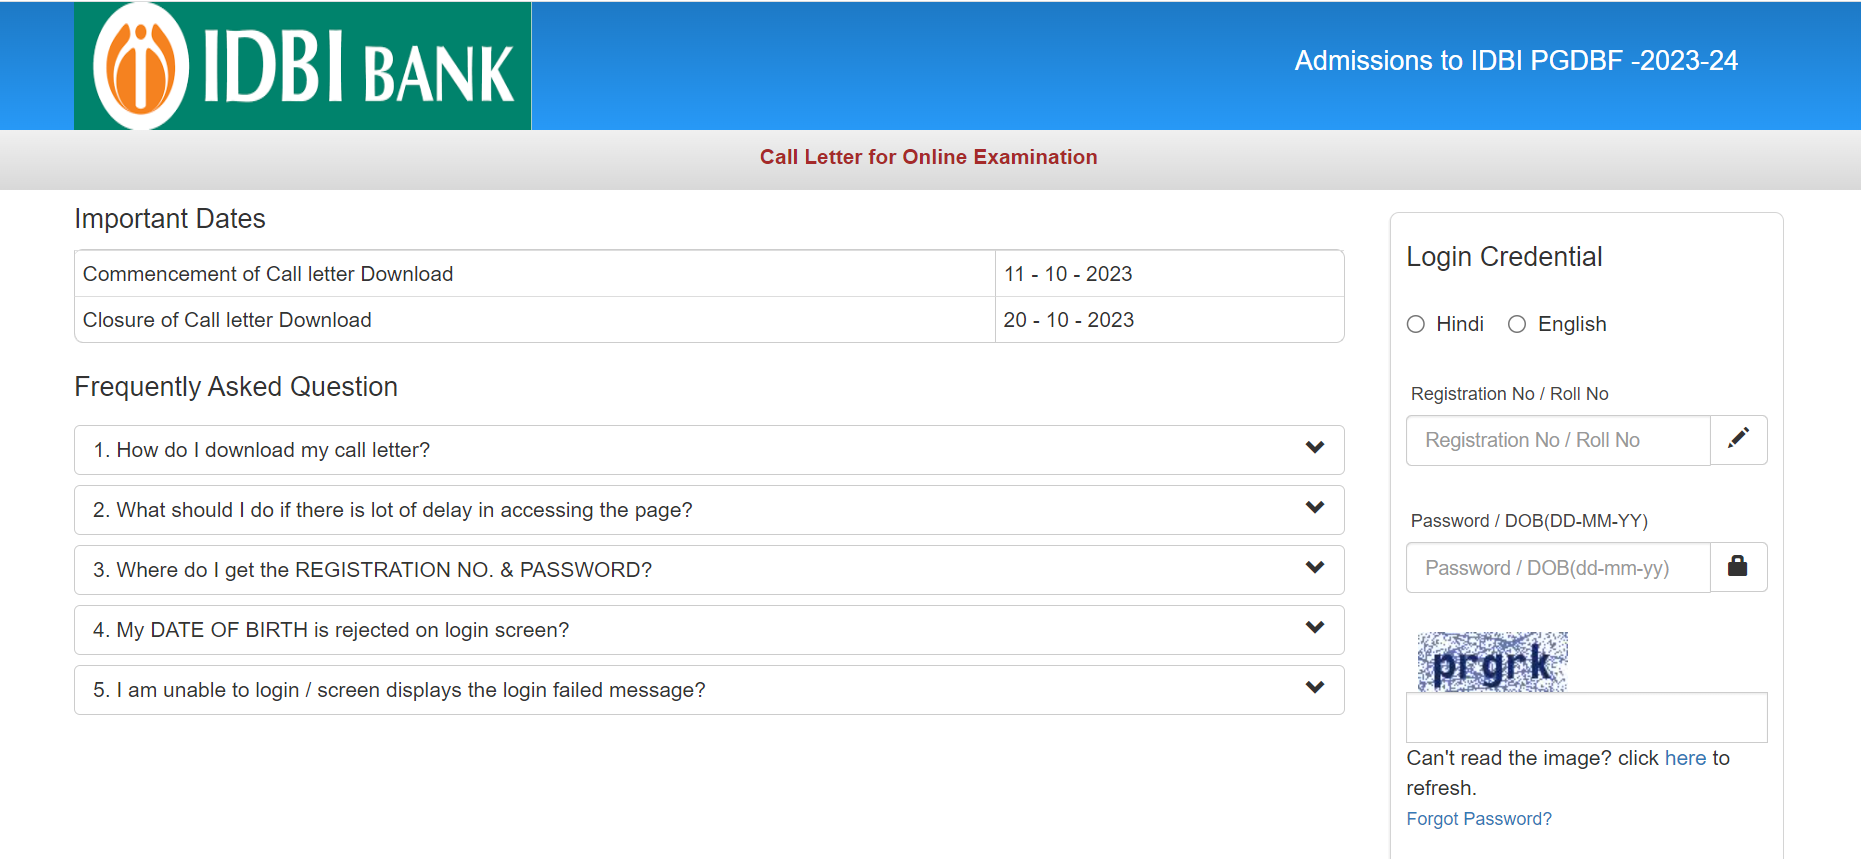
Task: Click the 'Important Dates' heading
Action: click(170, 219)
